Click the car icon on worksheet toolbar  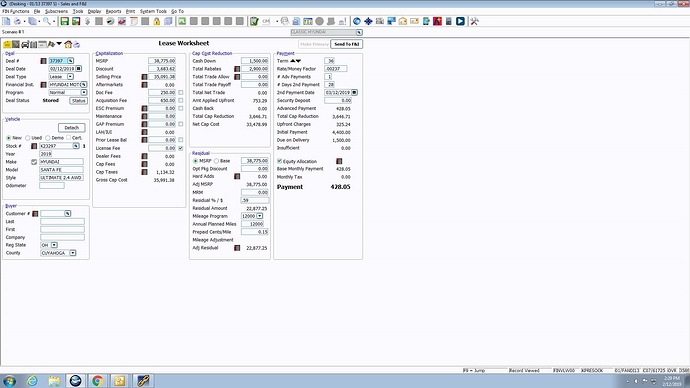[x=25, y=44]
